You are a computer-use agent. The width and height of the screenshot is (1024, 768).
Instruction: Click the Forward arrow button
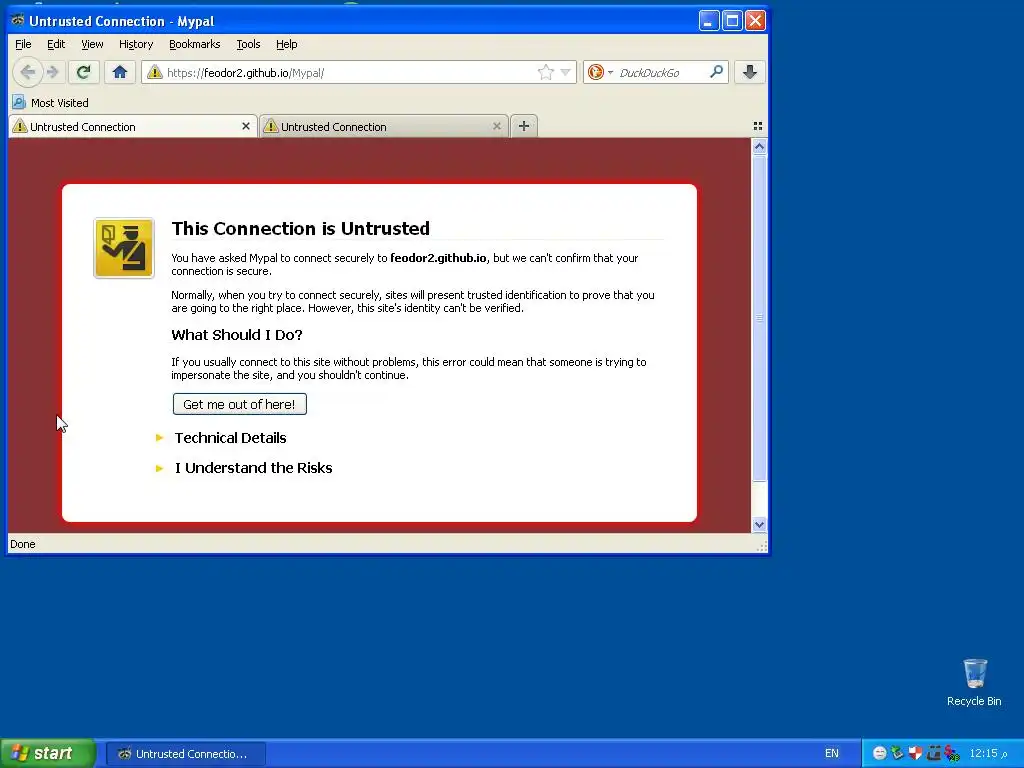tap(54, 72)
